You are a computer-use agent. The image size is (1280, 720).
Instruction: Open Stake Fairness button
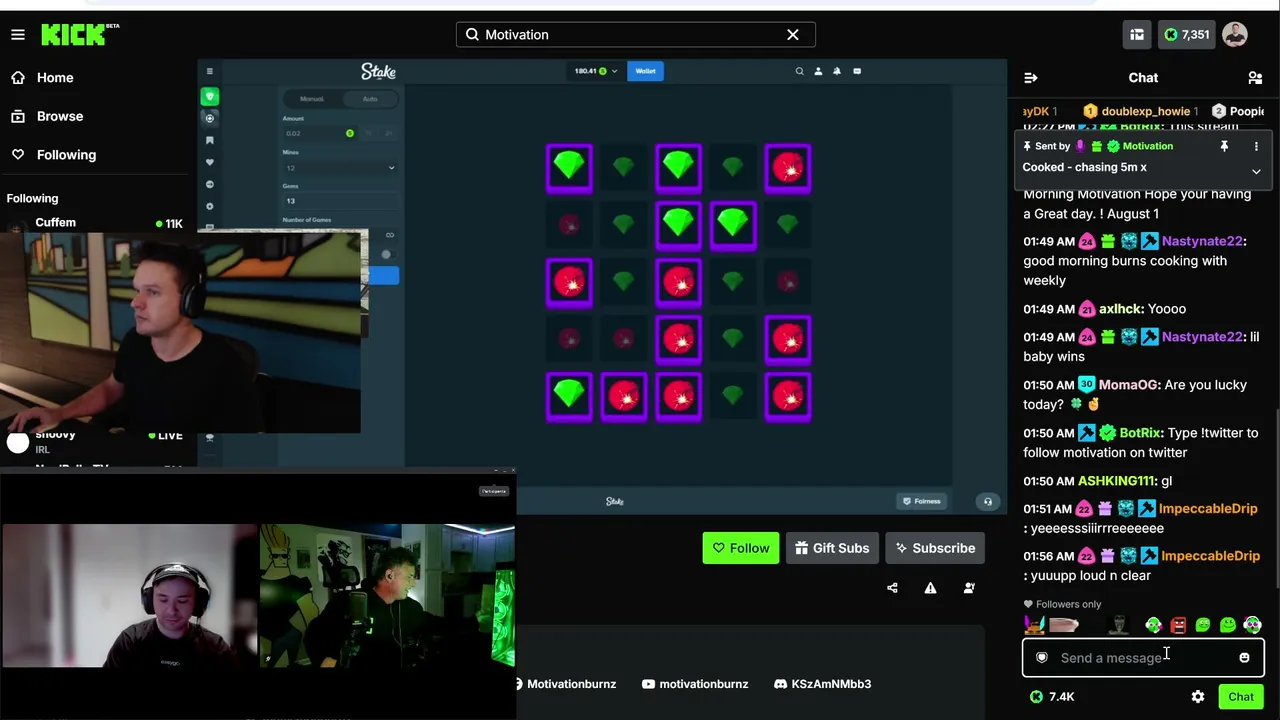click(x=922, y=501)
